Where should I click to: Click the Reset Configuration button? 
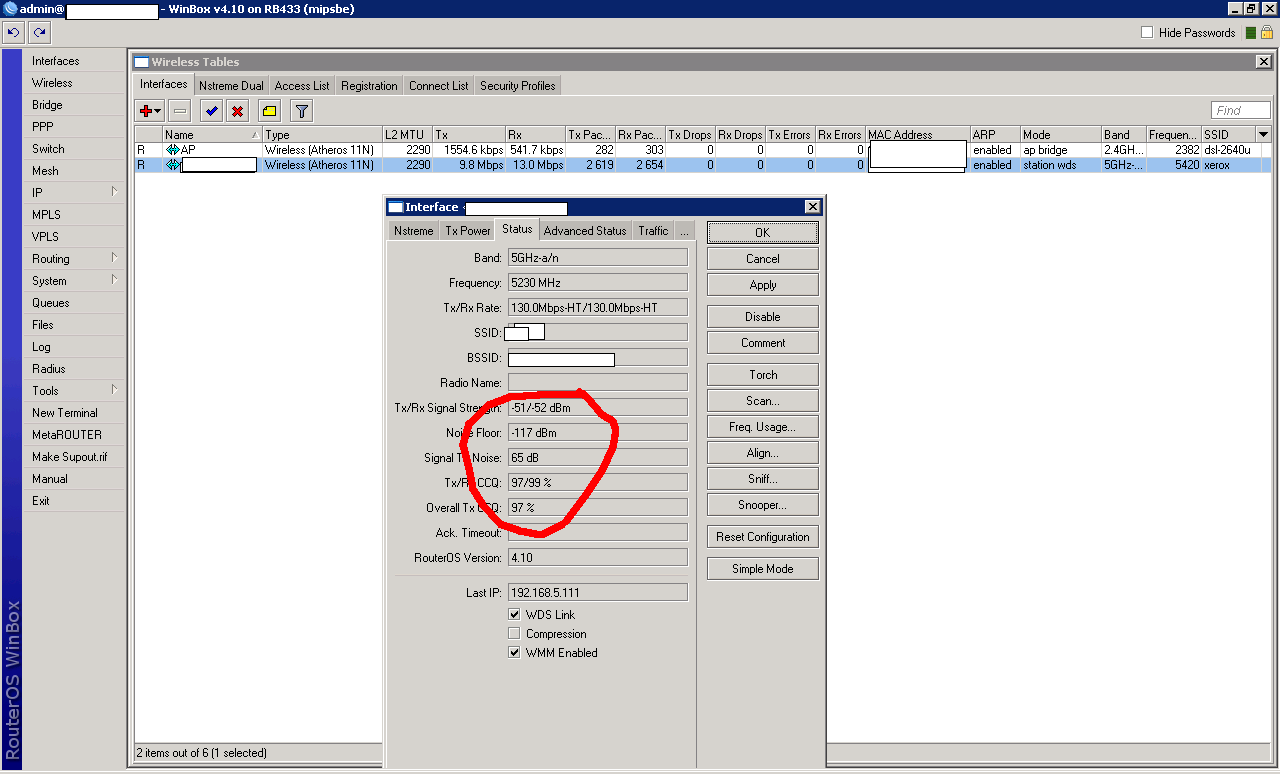[762, 537]
